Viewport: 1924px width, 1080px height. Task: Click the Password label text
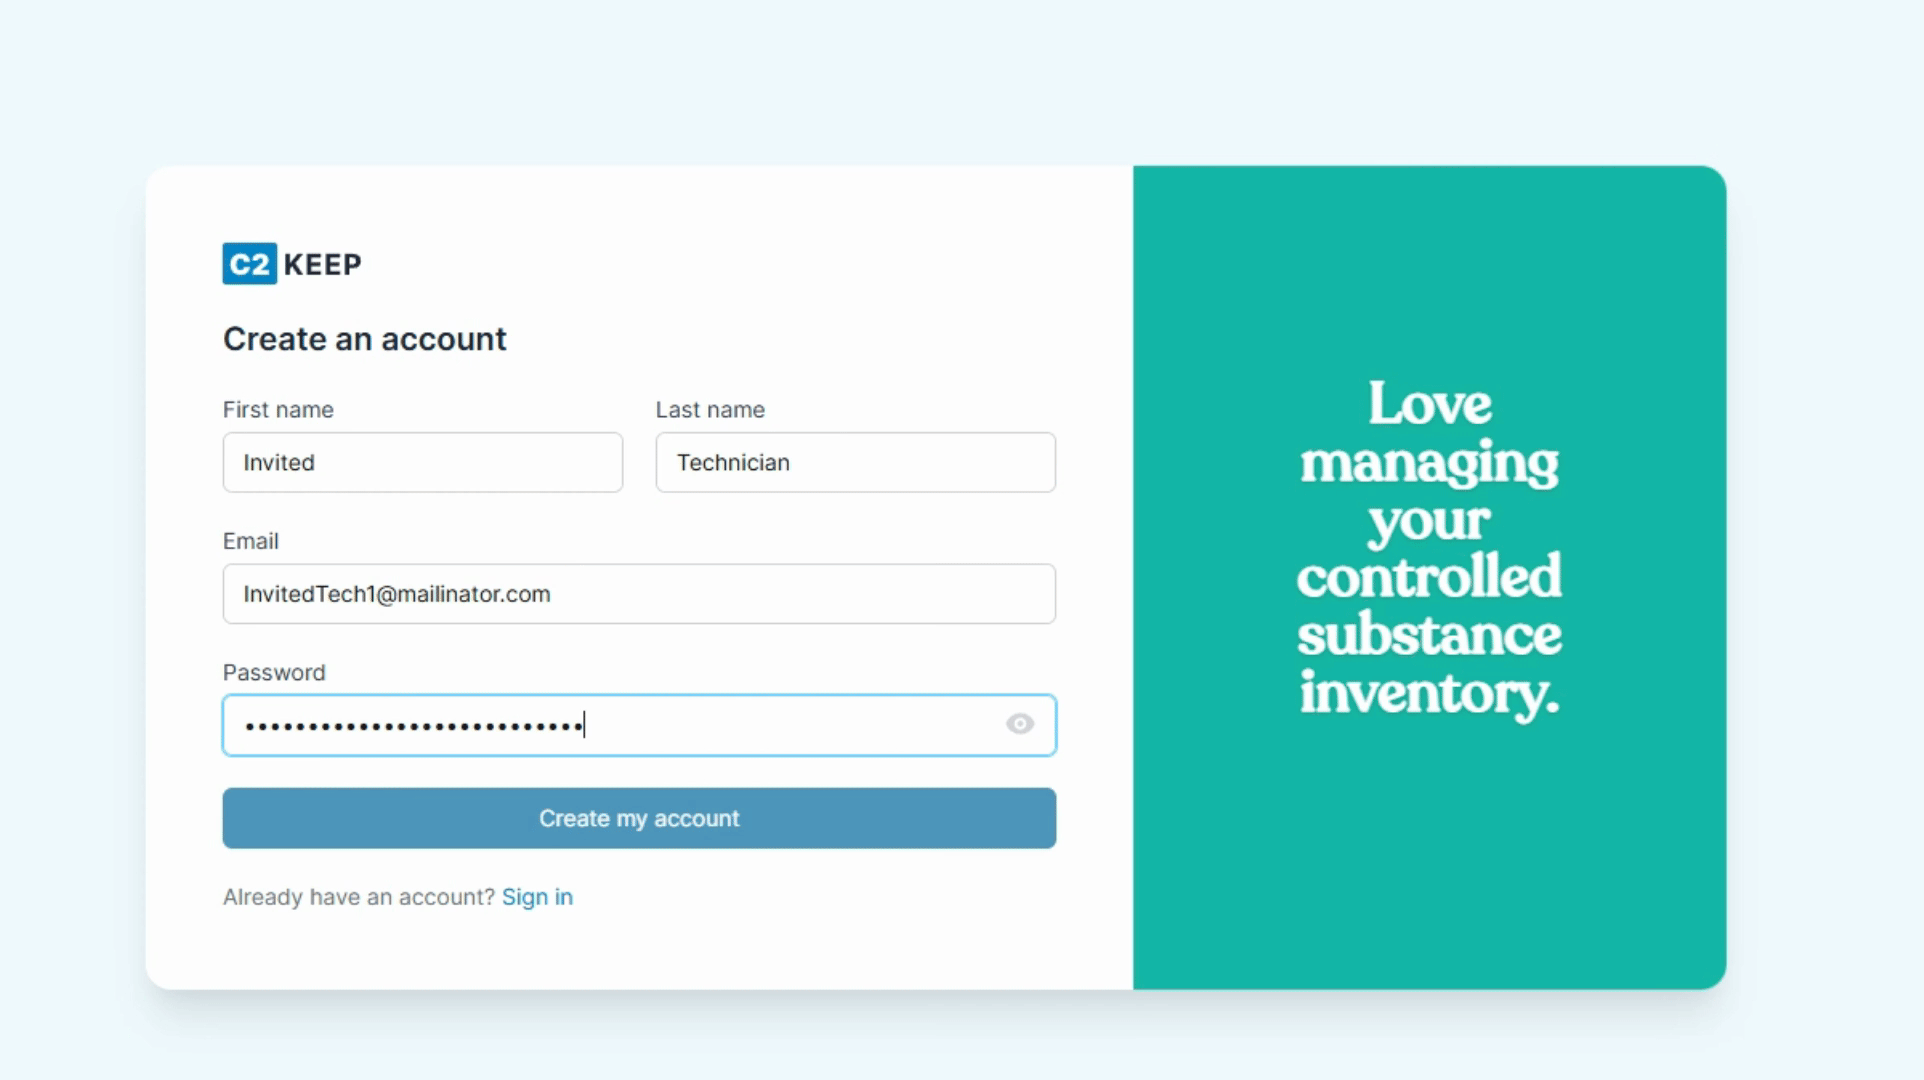pyautogui.click(x=274, y=673)
